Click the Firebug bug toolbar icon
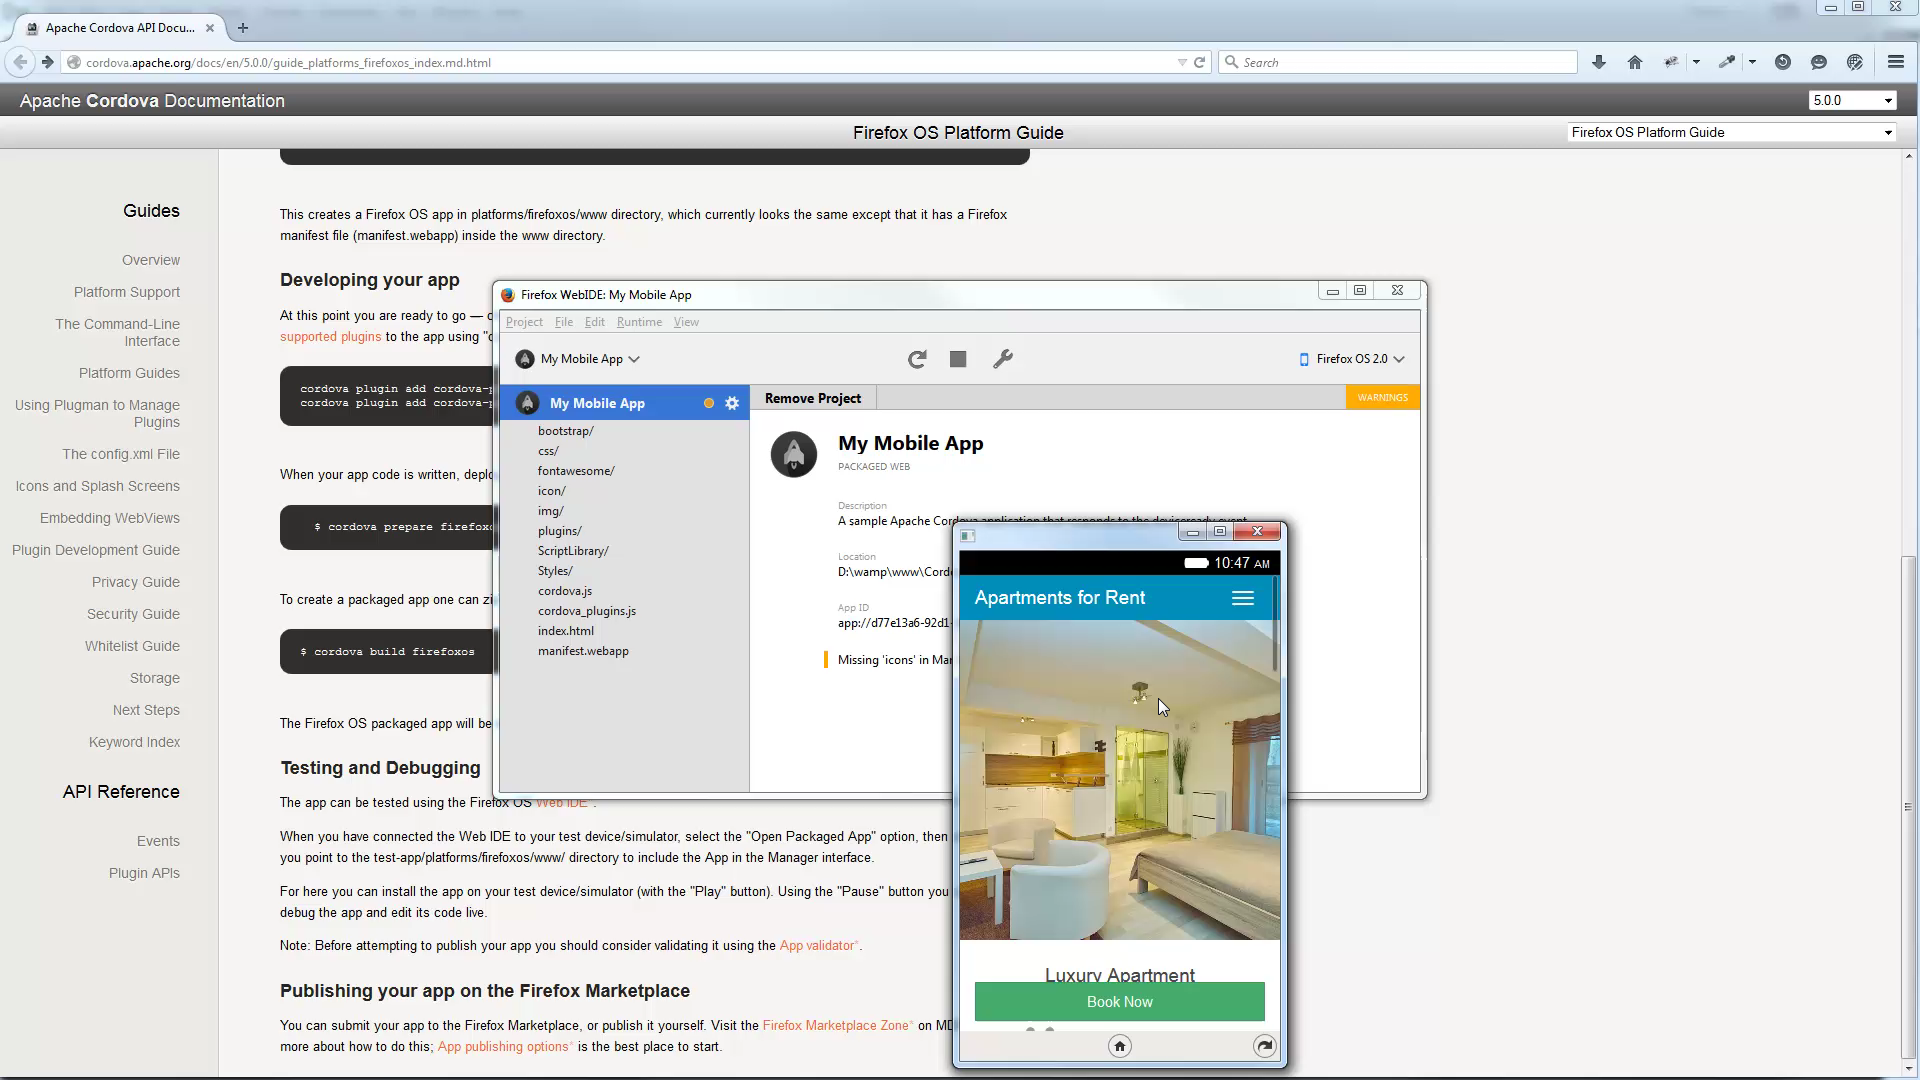This screenshot has width=1920, height=1080. (1671, 62)
